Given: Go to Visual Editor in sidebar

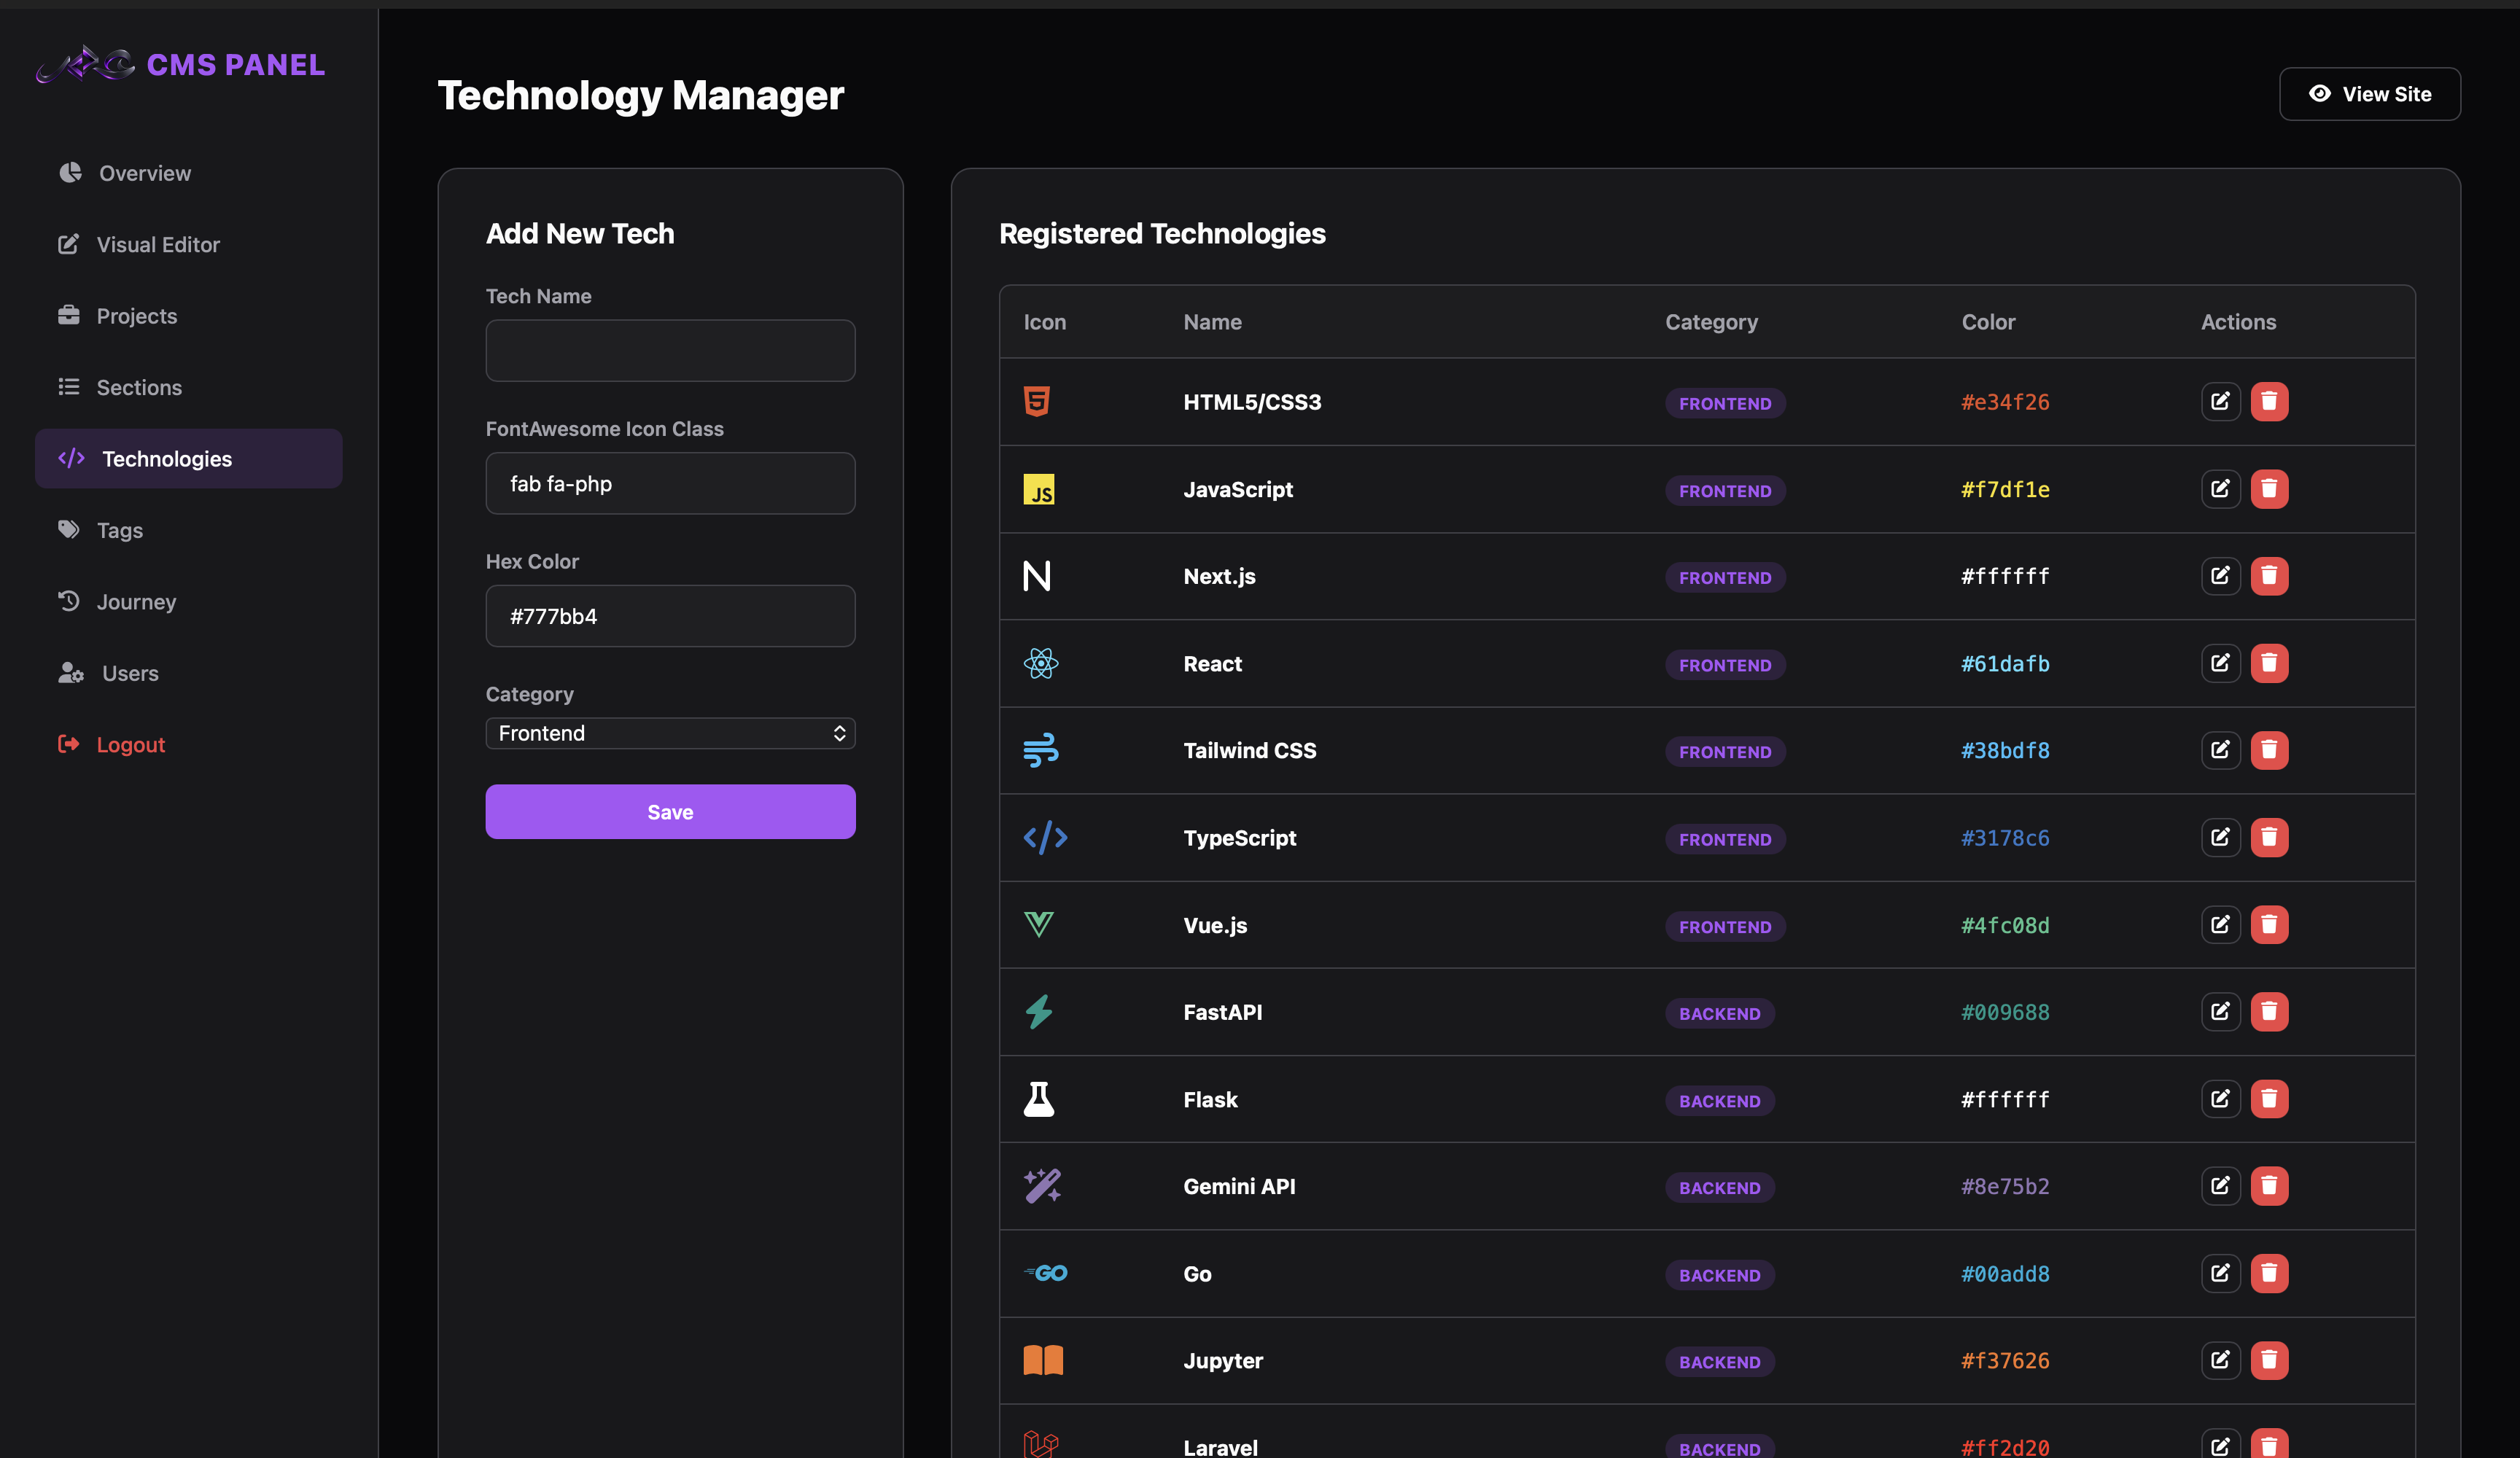Looking at the screenshot, I should pos(188,244).
